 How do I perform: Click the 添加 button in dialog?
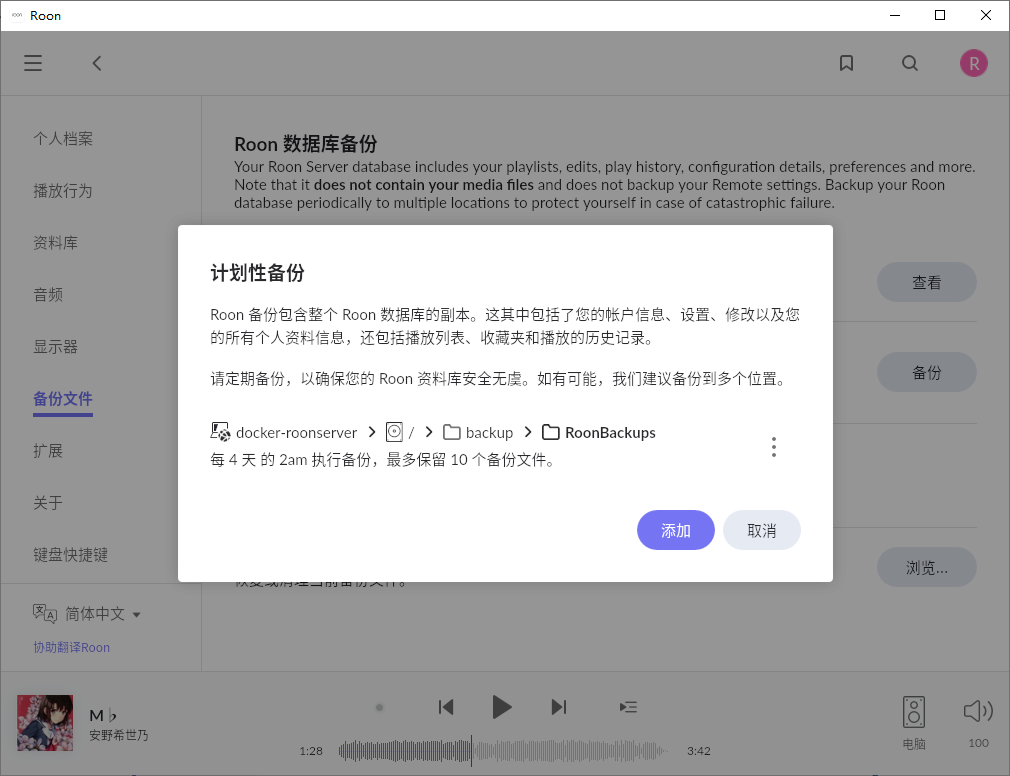point(676,530)
